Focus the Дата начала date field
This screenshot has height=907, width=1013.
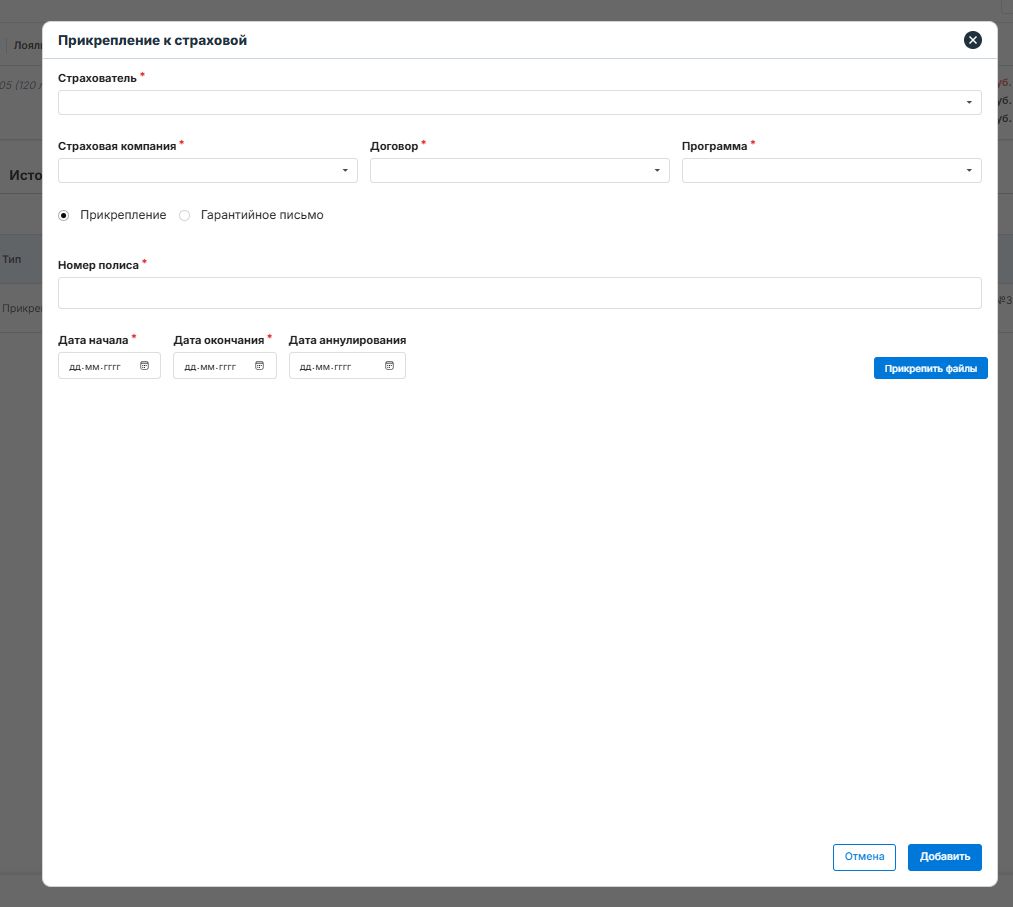click(x=96, y=367)
